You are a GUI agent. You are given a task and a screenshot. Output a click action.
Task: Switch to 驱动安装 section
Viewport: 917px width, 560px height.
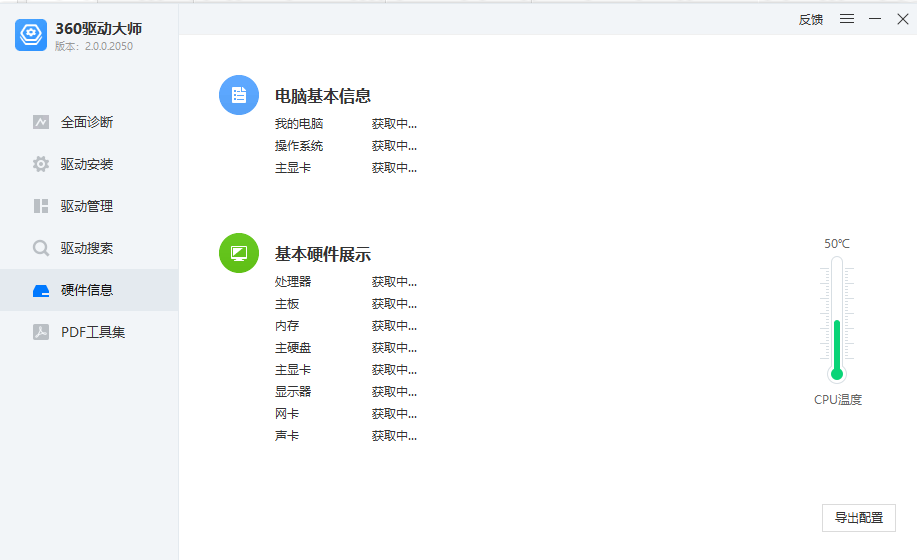[x=89, y=164]
